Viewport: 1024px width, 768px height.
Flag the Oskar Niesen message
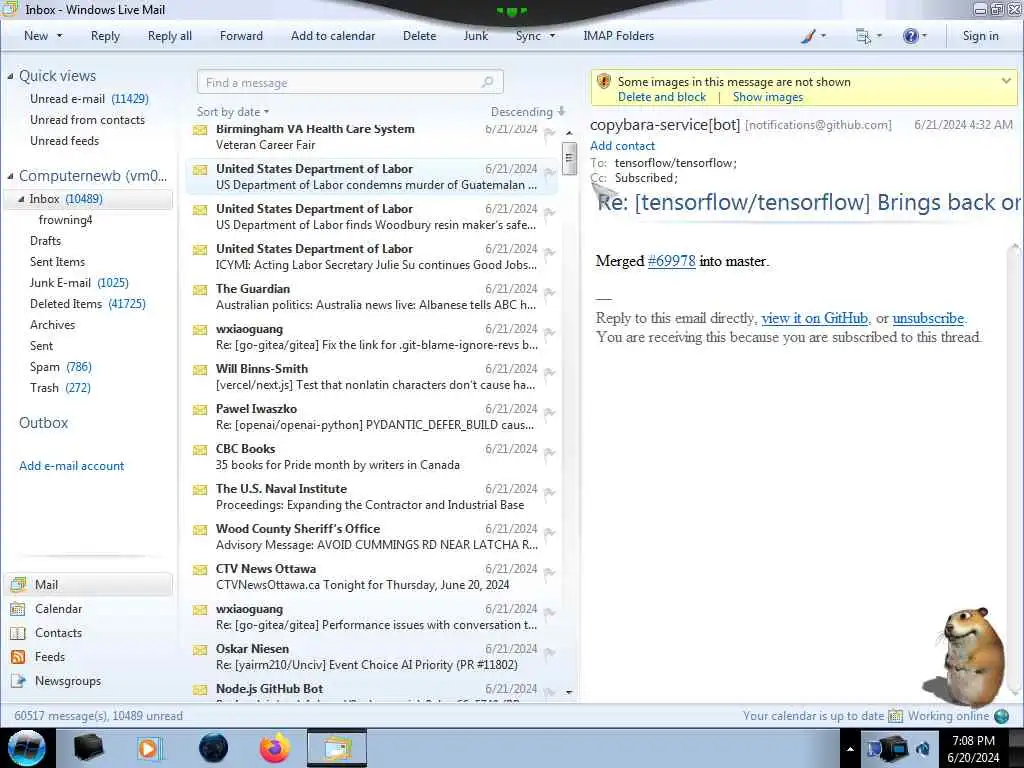tap(549, 652)
